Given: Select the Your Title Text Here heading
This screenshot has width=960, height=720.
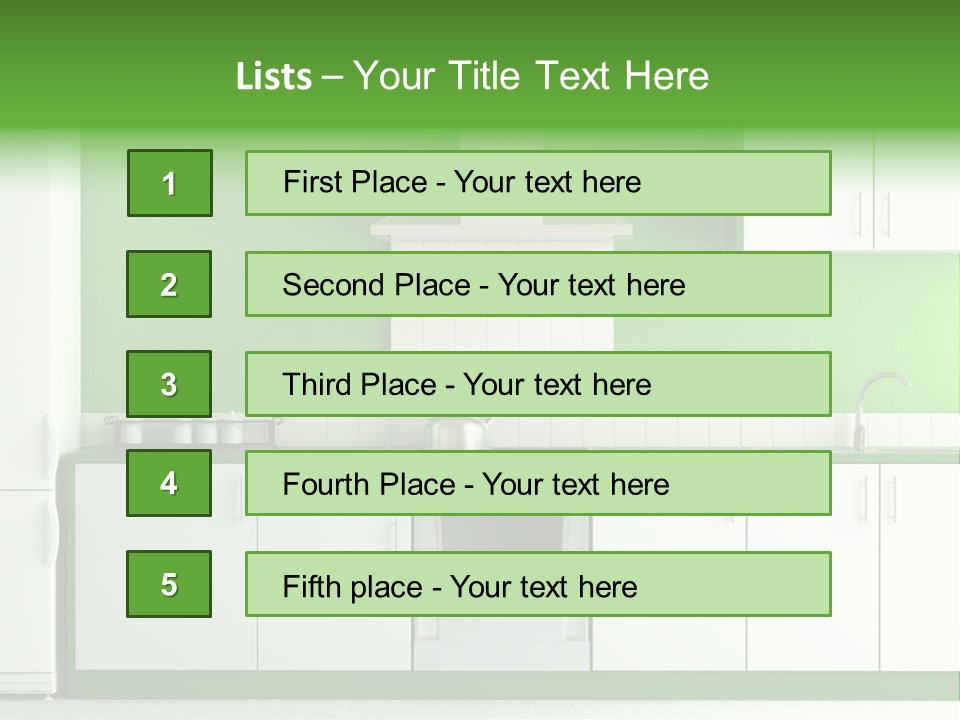Looking at the screenshot, I should coord(531,76).
